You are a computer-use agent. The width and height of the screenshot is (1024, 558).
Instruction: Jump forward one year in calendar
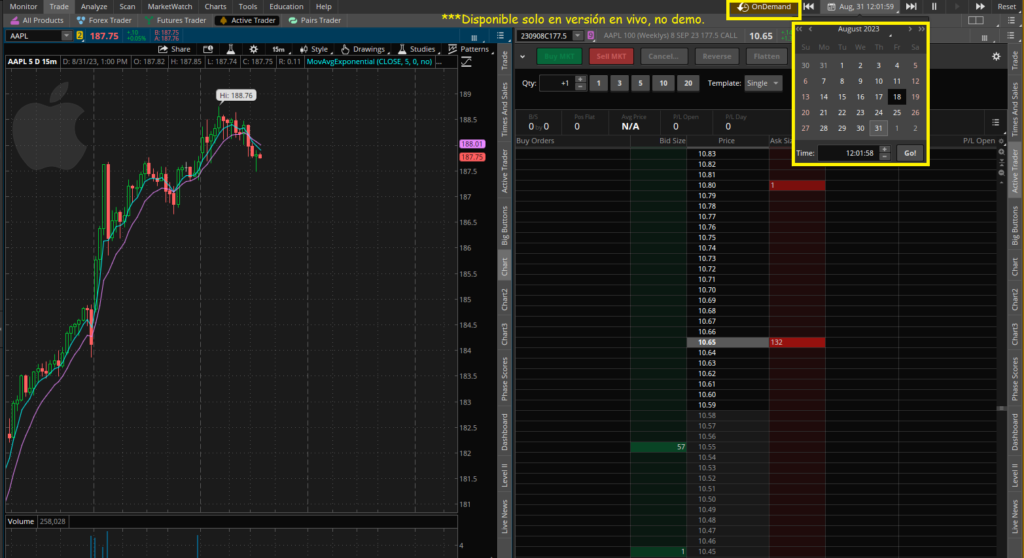(921, 29)
